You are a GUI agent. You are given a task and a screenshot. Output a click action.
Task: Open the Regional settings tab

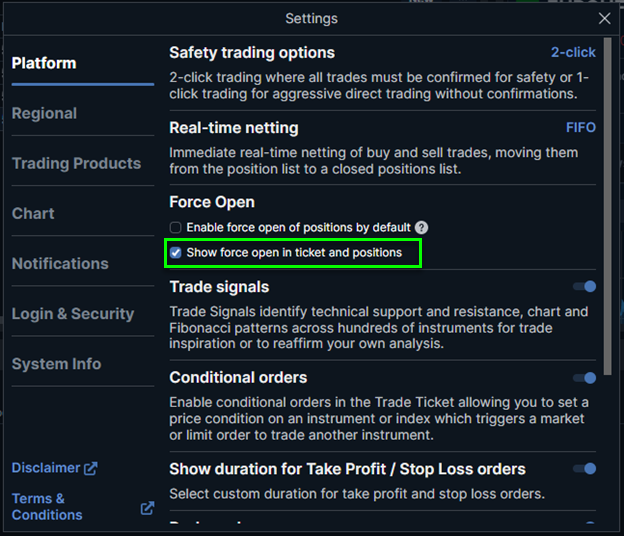(44, 114)
